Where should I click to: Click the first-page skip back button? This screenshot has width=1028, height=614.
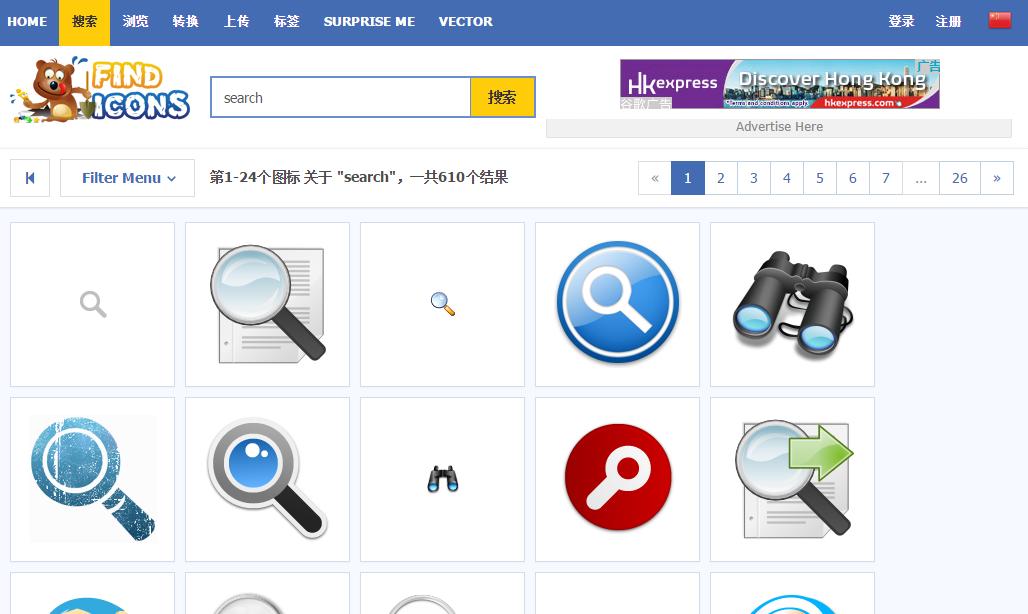pos(30,178)
